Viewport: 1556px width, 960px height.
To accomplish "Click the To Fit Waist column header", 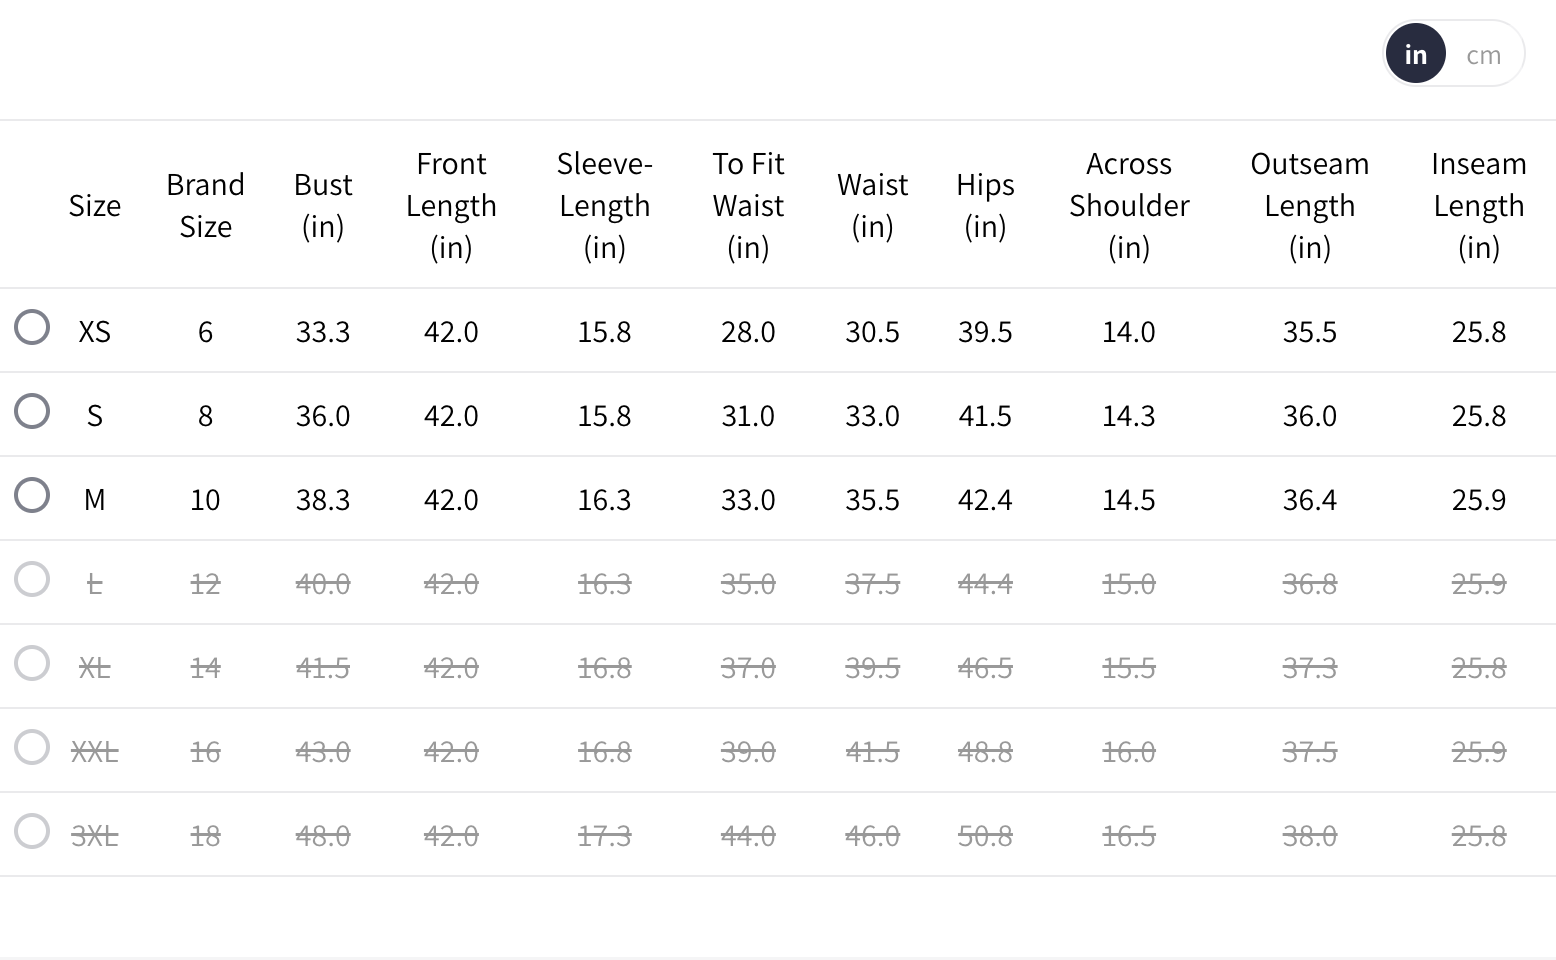I will click(x=748, y=205).
